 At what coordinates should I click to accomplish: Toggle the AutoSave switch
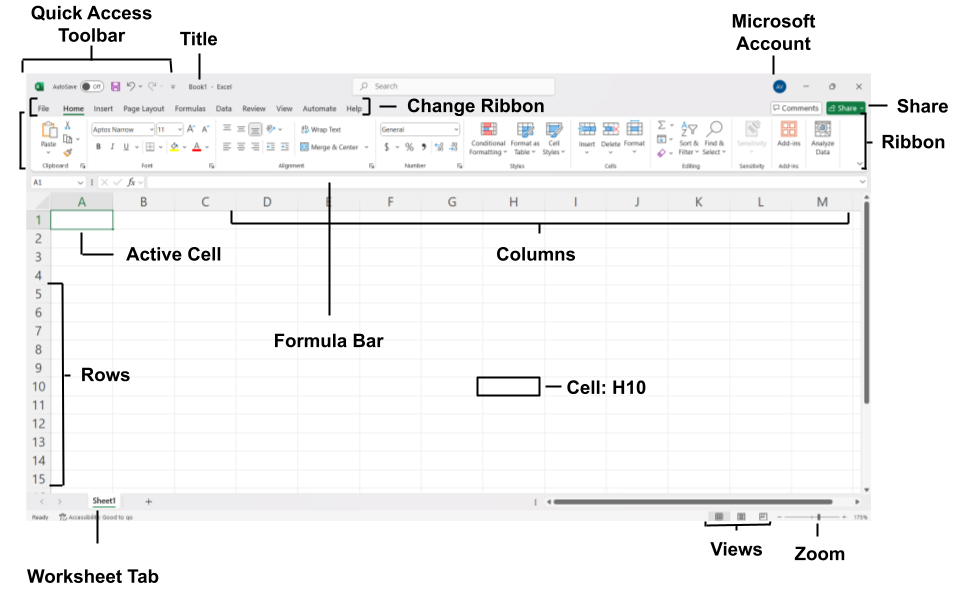(92, 87)
